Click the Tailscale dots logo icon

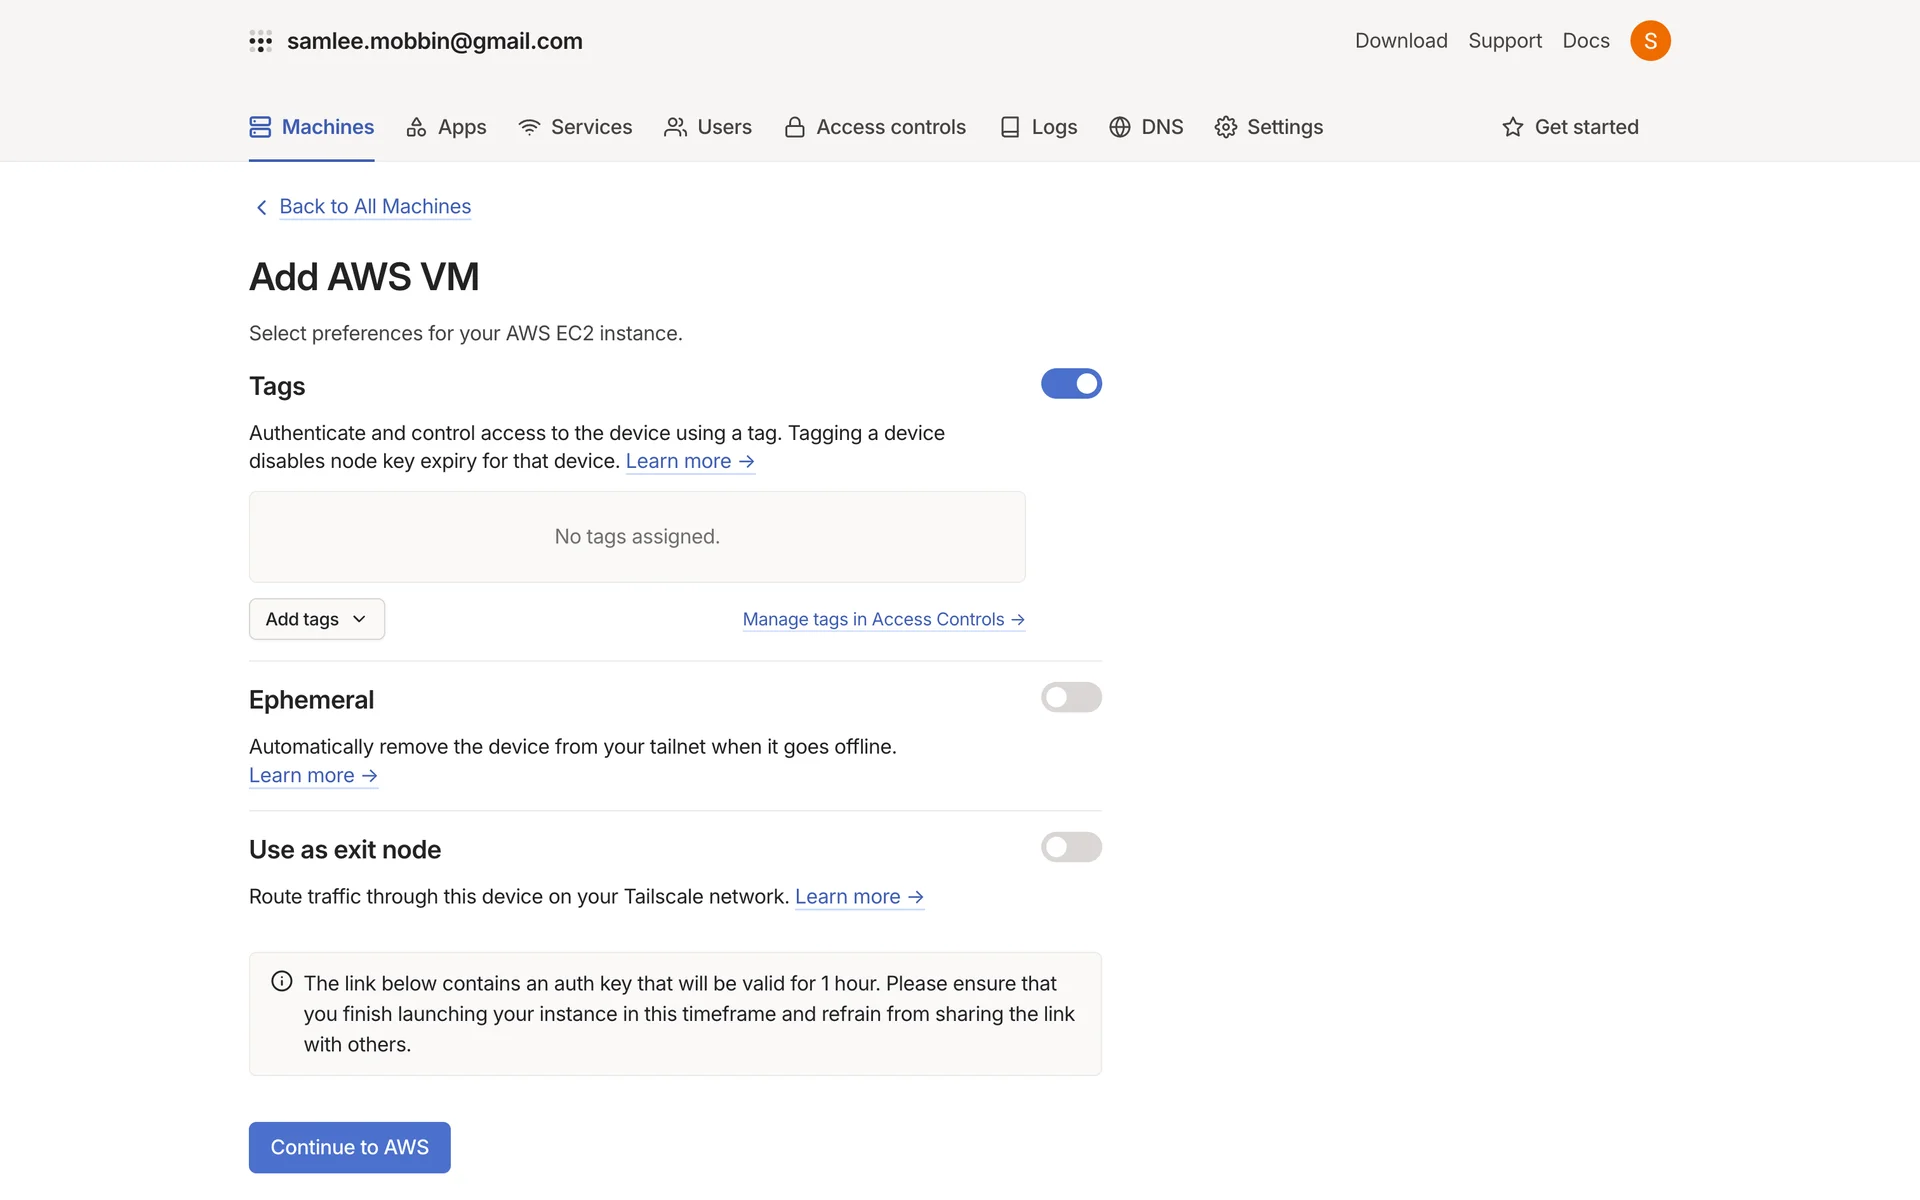click(260, 41)
